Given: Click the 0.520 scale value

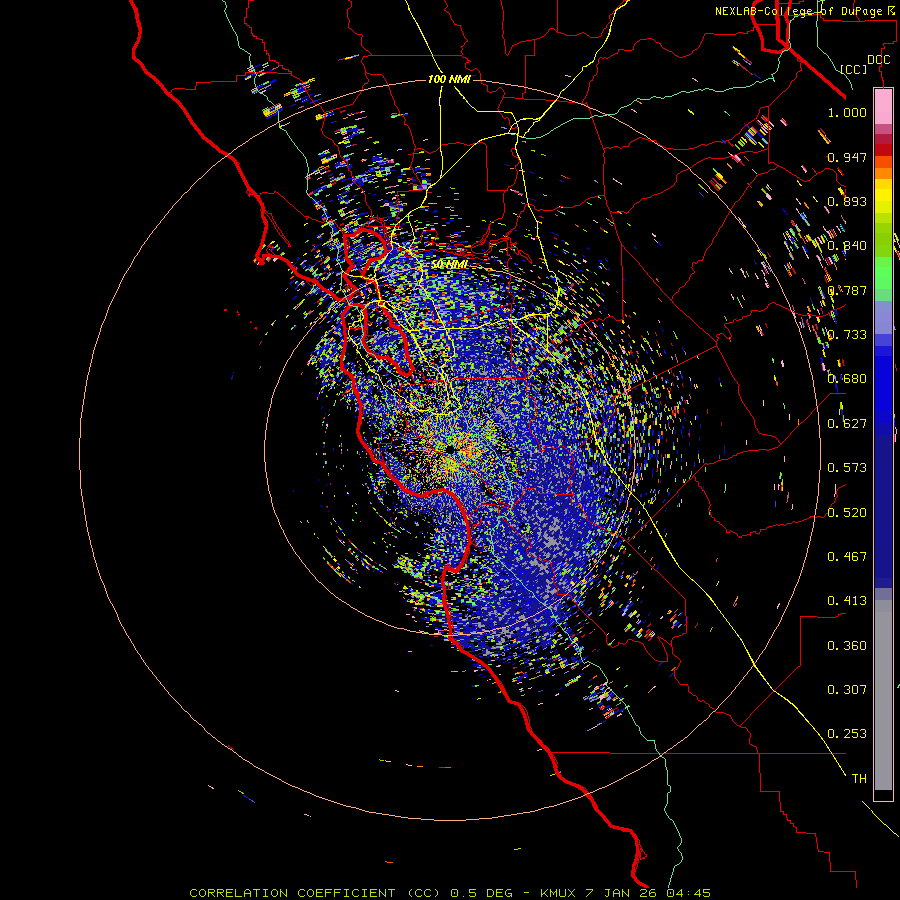Looking at the screenshot, I should [x=847, y=513].
